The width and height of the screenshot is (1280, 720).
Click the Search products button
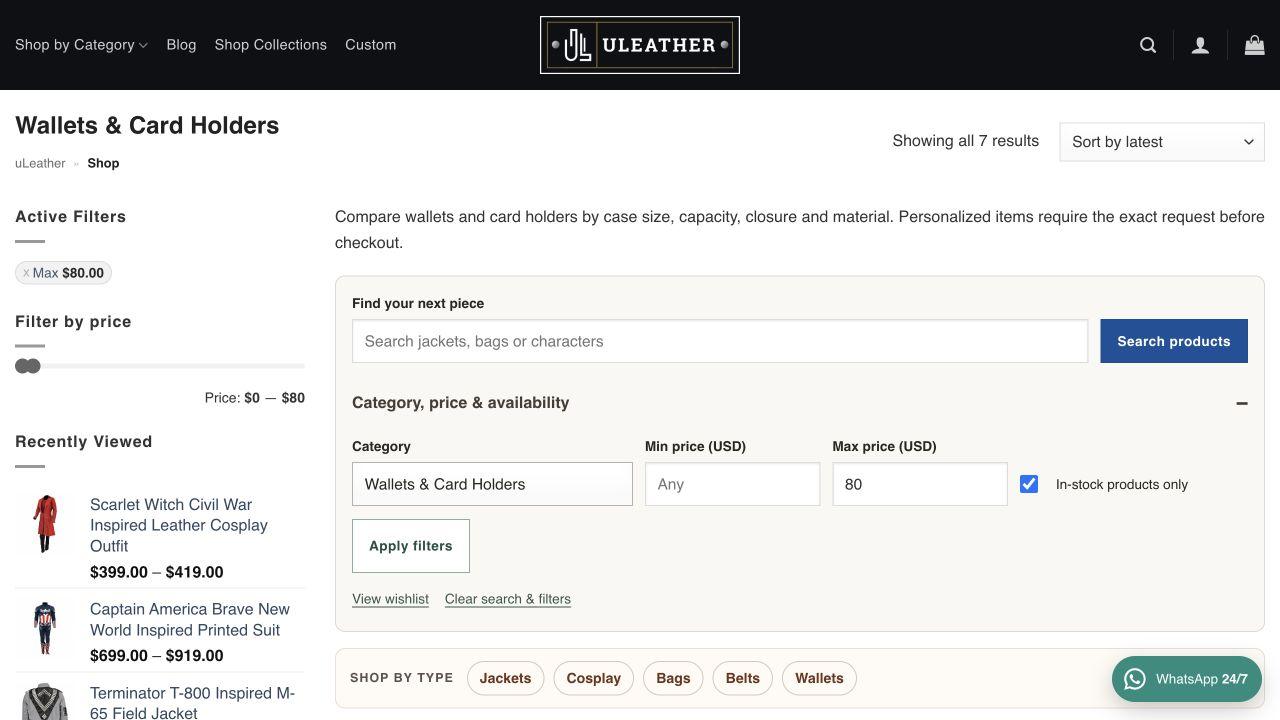(x=1174, y=341)
